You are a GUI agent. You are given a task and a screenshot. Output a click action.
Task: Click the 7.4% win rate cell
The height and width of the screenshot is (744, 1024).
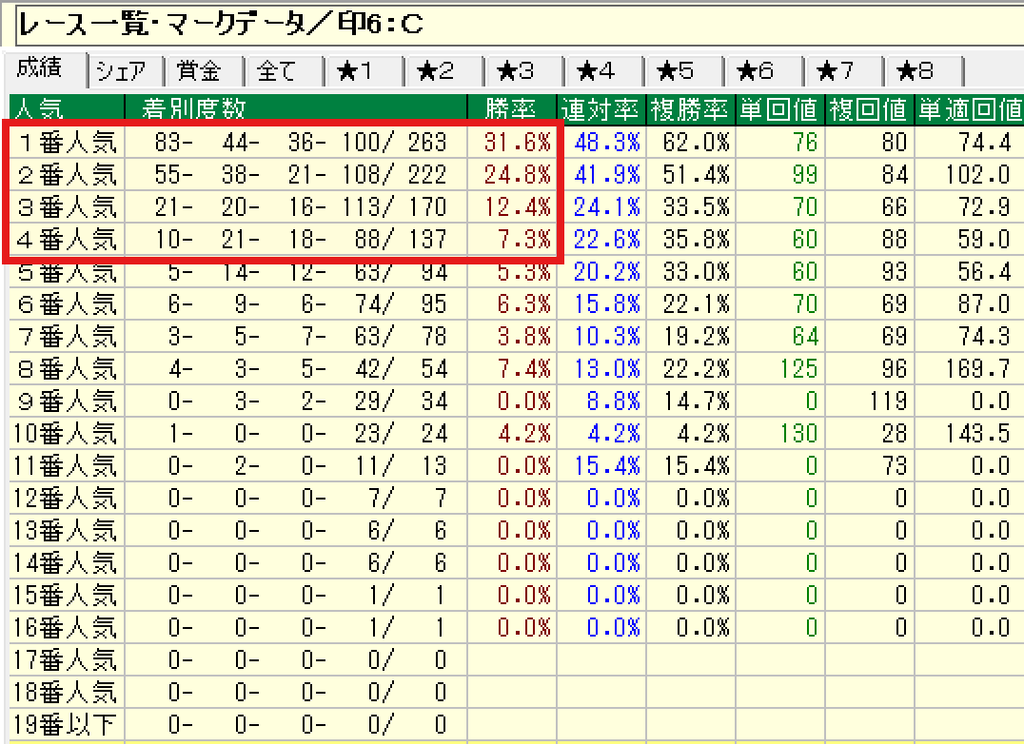point(512,368)
